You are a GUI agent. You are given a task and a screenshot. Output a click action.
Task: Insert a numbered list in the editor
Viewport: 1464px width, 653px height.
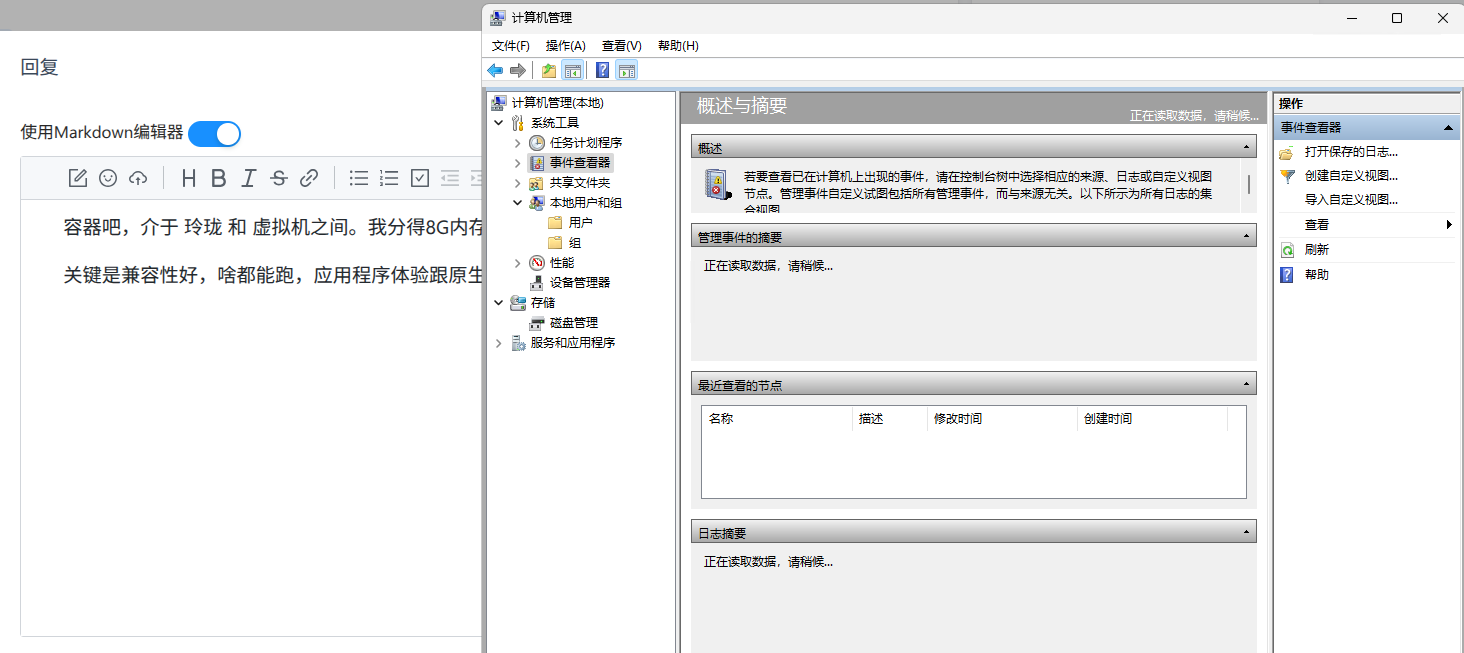(x=390, y=178)
